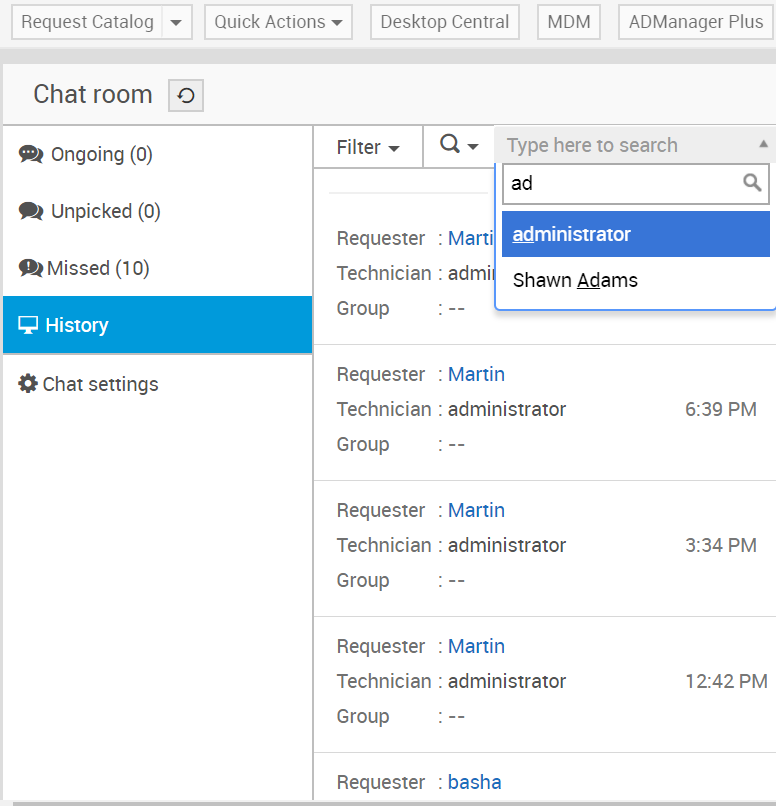Click the MDM button
This screenshot has width=776, height=806.
[569, 22]
